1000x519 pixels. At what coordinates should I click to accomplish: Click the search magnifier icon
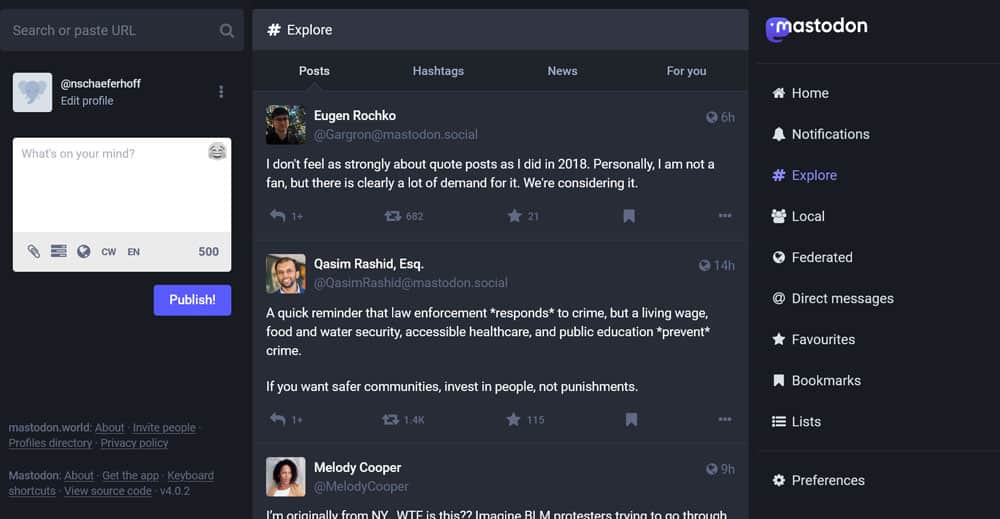(x=227, y=31)
